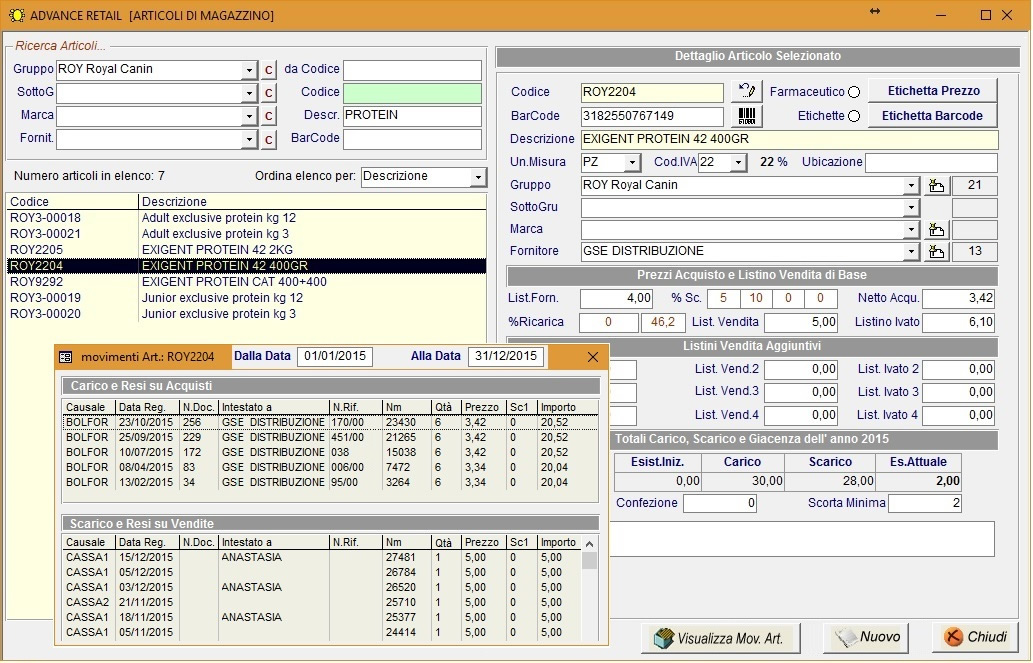Viewport: 1033px width, 663px height.
Task: Select article row ROY9292 EXIGENT PROTEIN CAT 400+400
Action: pyautogui.click(x=246, y=282)
